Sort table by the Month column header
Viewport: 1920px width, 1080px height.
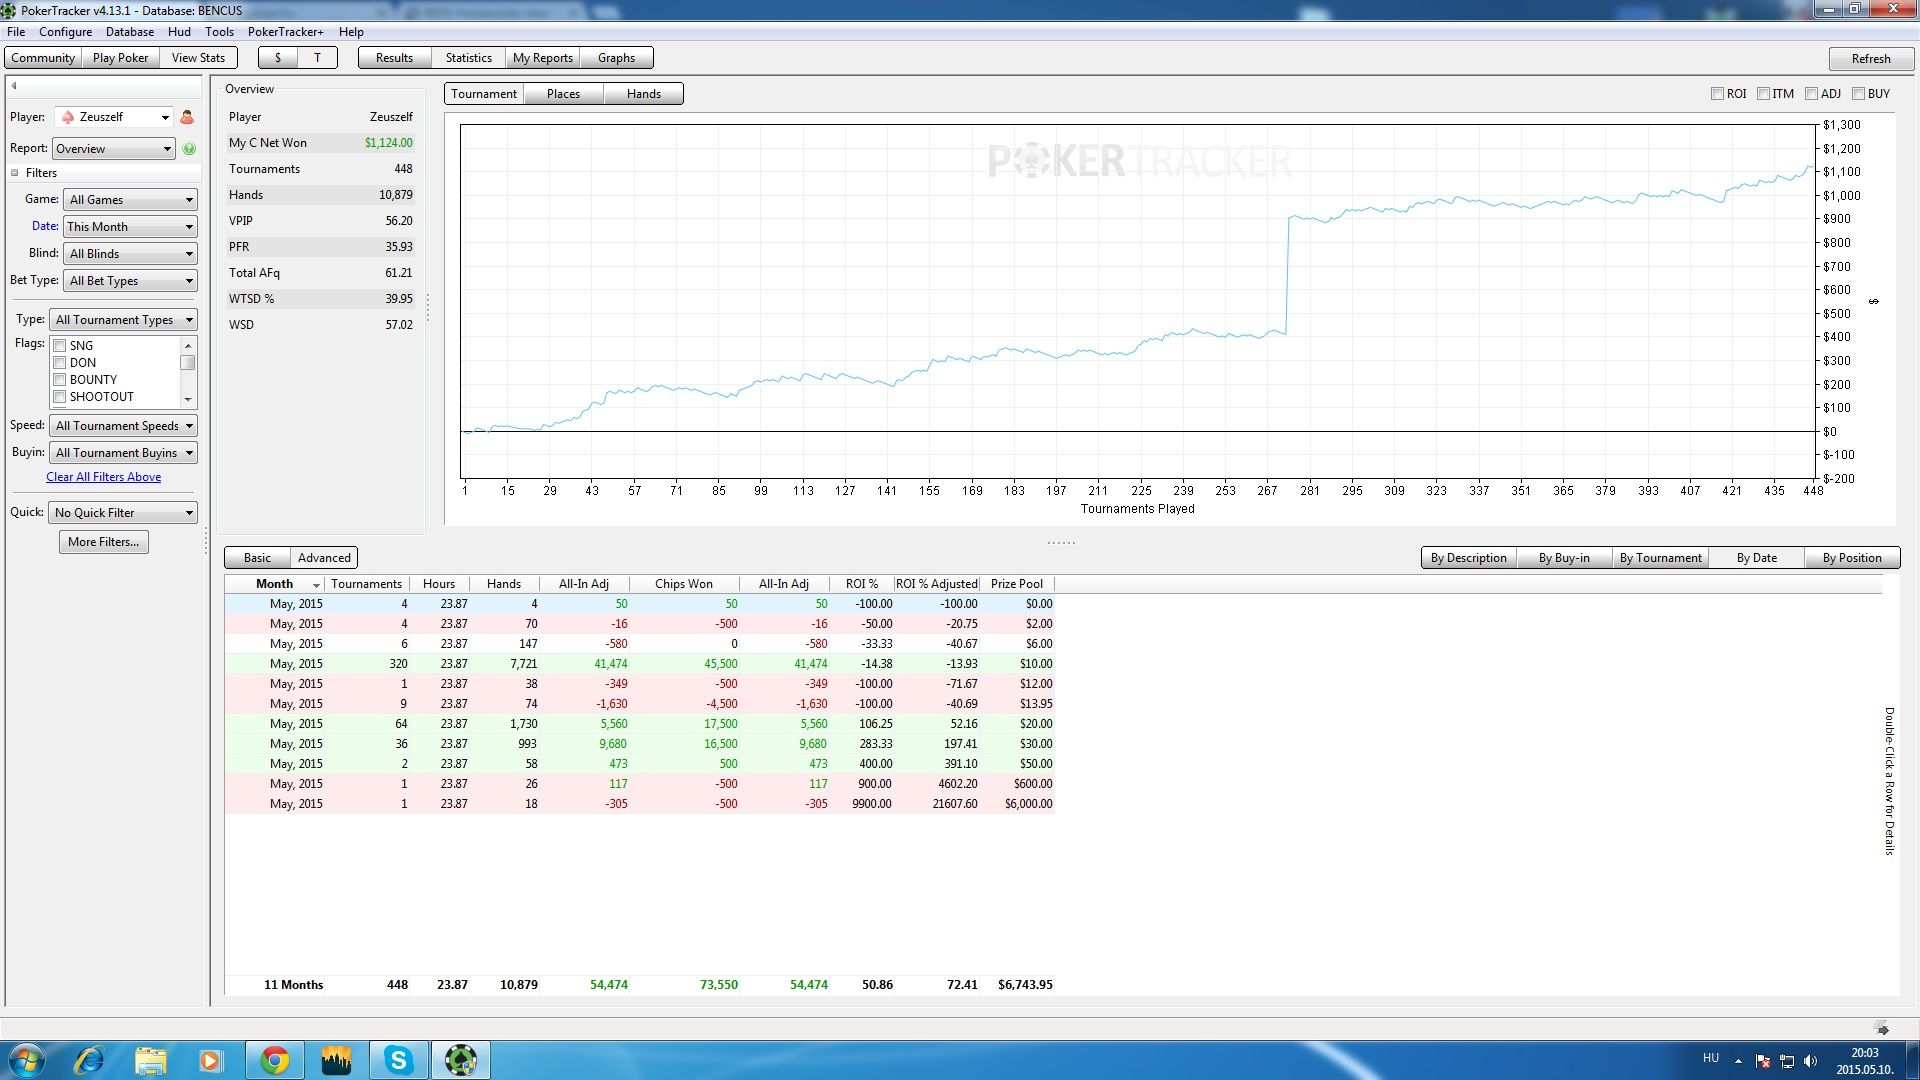click(274, 584)
